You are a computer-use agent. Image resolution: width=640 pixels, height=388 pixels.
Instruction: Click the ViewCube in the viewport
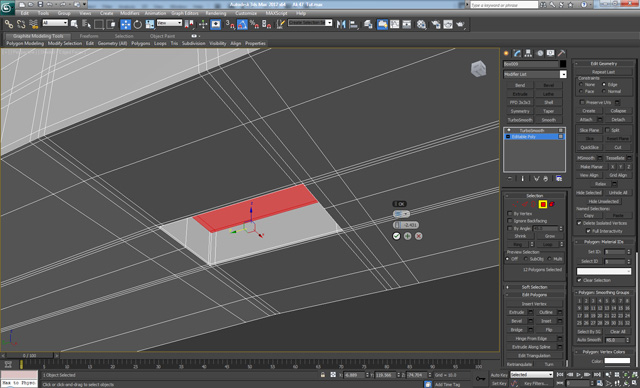click(478, 69)
